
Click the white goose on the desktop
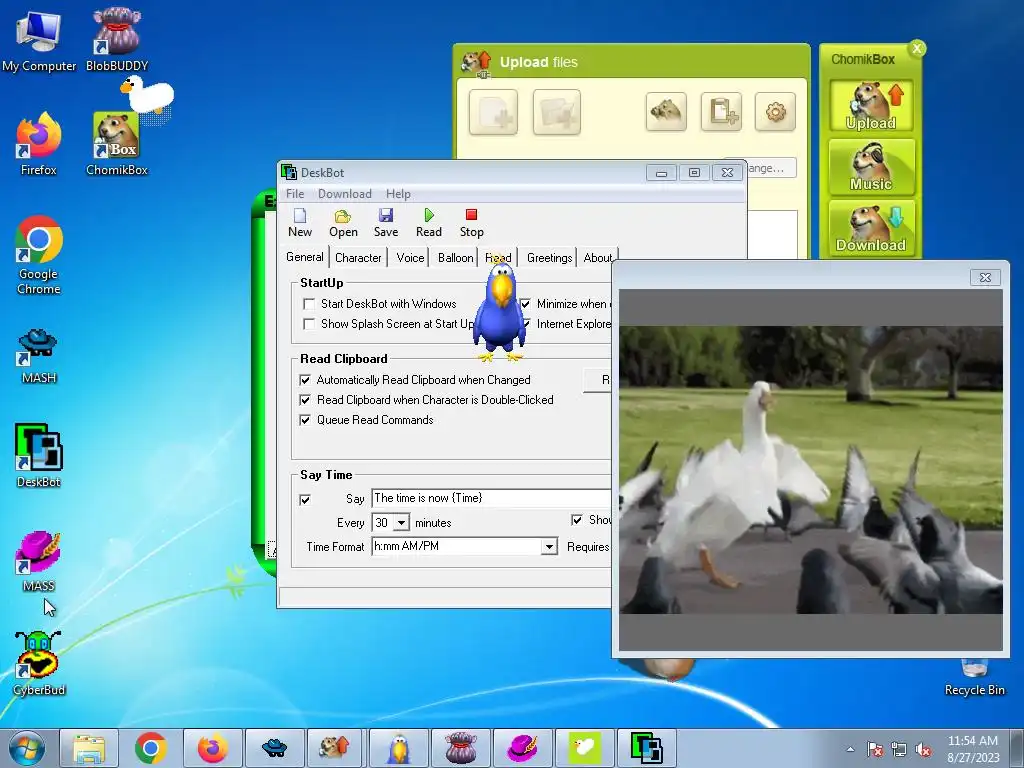[x=147, y=95]
